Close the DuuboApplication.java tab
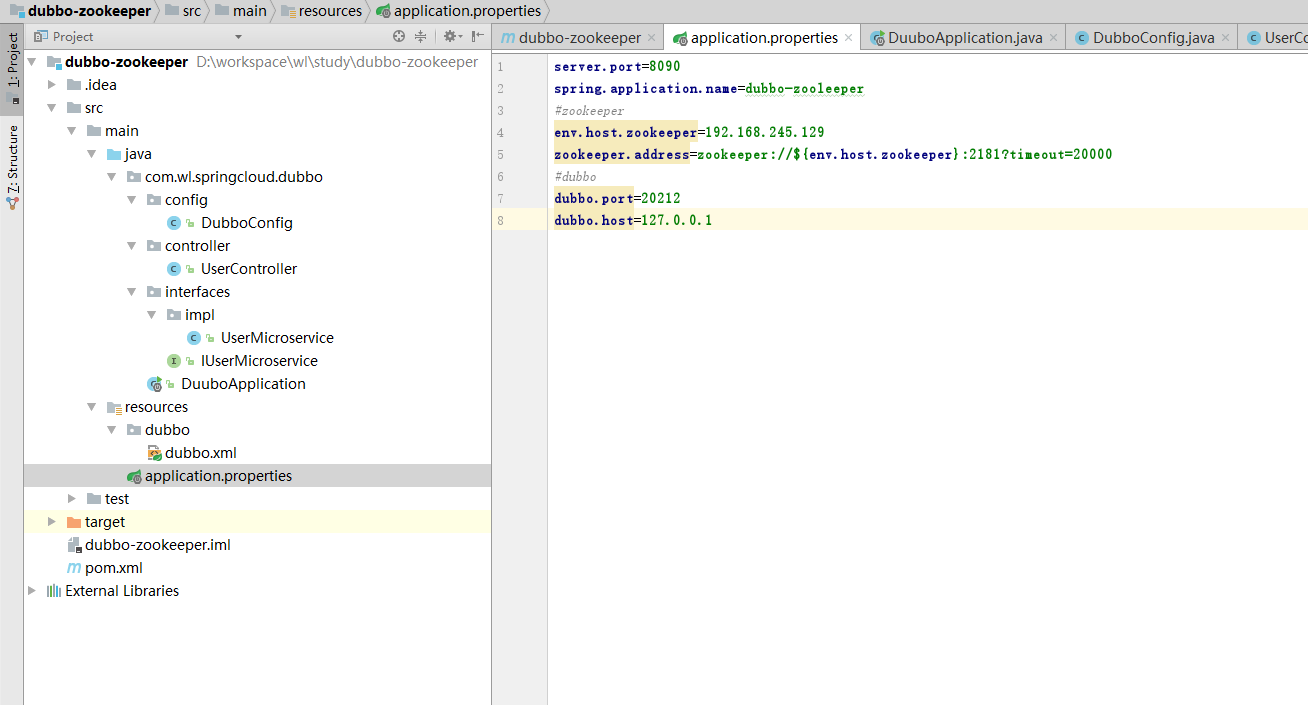The image size is (1308, 705). tap(1053, 38)
